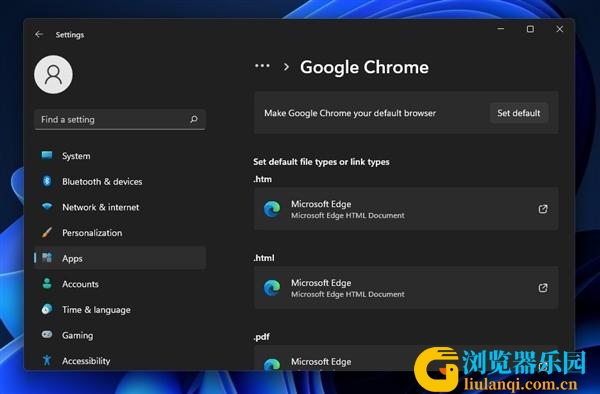Click Edge icon under .htm
The height and width of the screenshot is (394, 600).
point(272,209)
